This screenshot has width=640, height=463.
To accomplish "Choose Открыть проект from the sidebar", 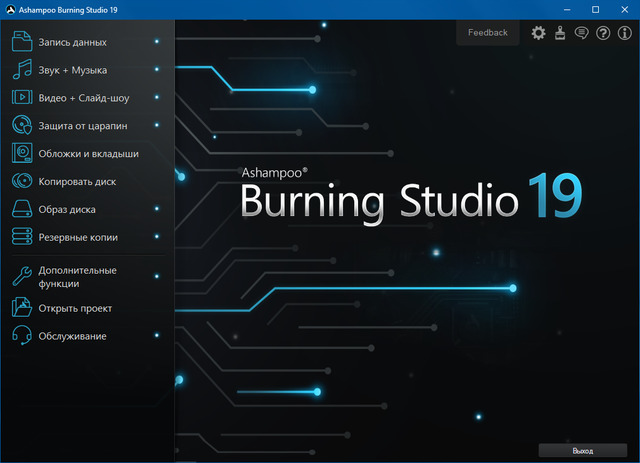I will click(x=75, y=308).
